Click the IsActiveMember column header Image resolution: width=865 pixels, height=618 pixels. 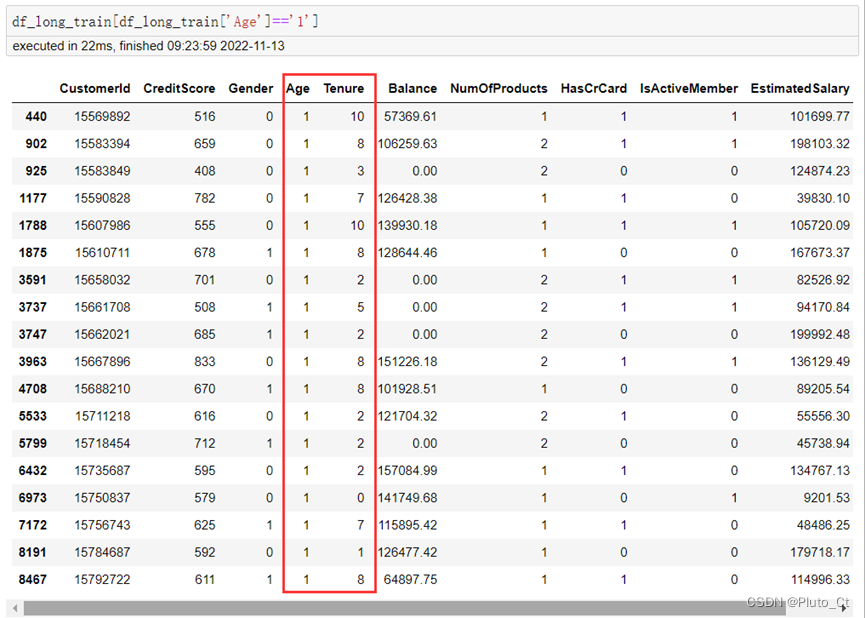[x=688, y=88]
